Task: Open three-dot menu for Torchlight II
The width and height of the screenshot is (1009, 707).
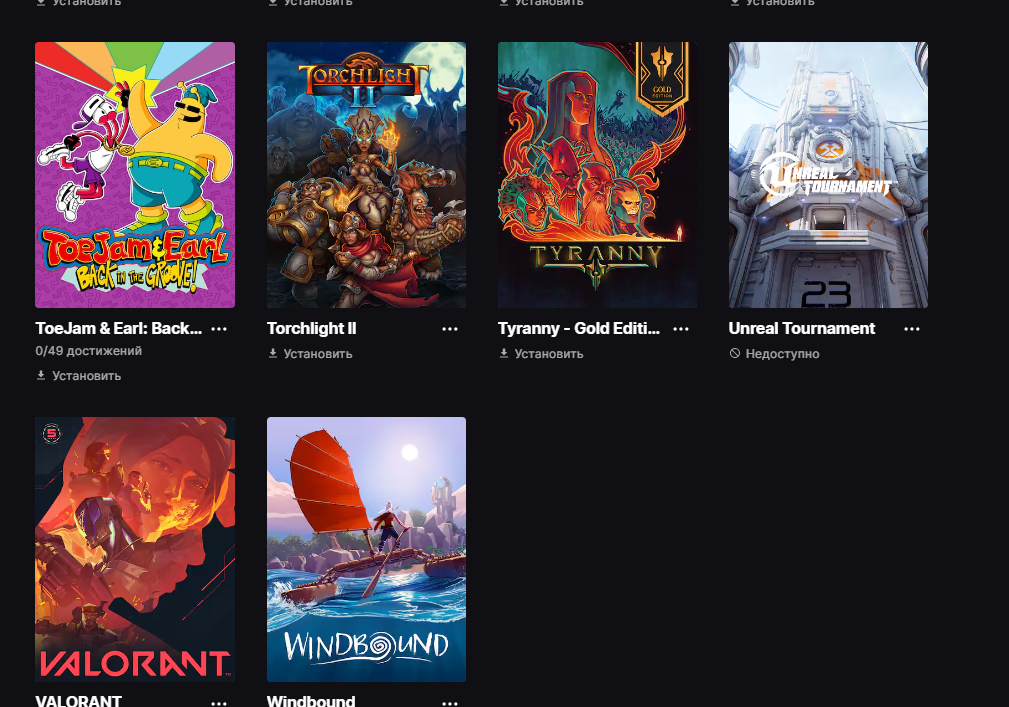Action: pos(450,329)
